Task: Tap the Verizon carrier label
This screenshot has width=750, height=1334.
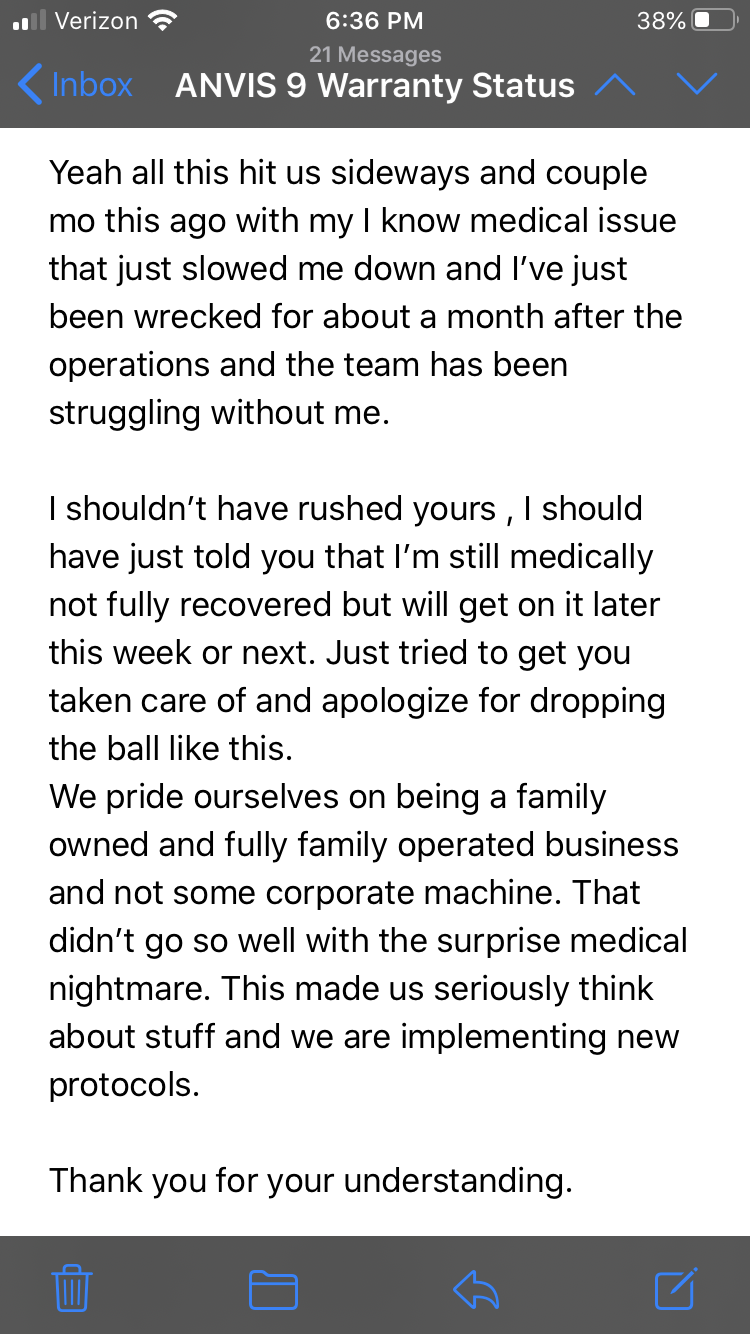Action: point(96,20)
